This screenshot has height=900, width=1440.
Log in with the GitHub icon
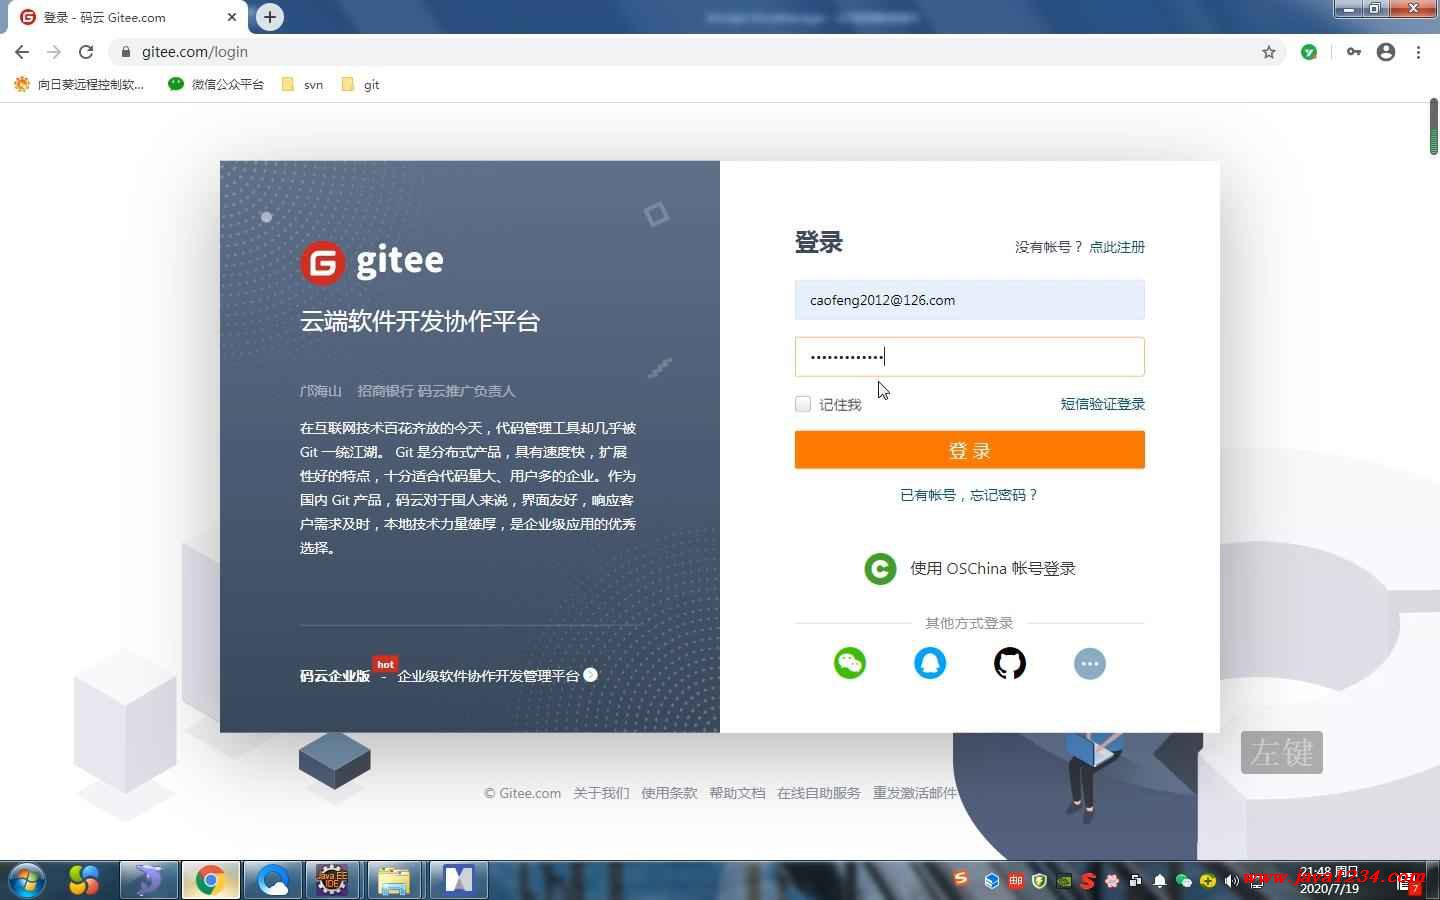click(1010, 663)
